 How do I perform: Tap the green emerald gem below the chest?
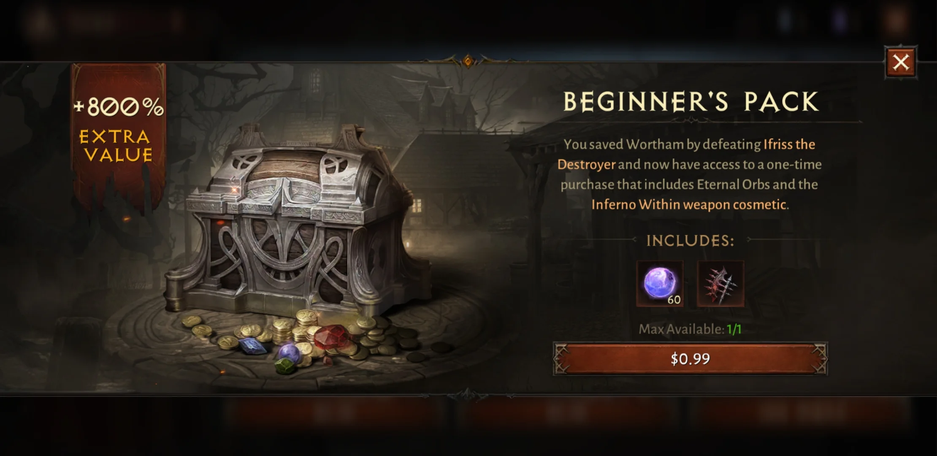tap(285, 366)
